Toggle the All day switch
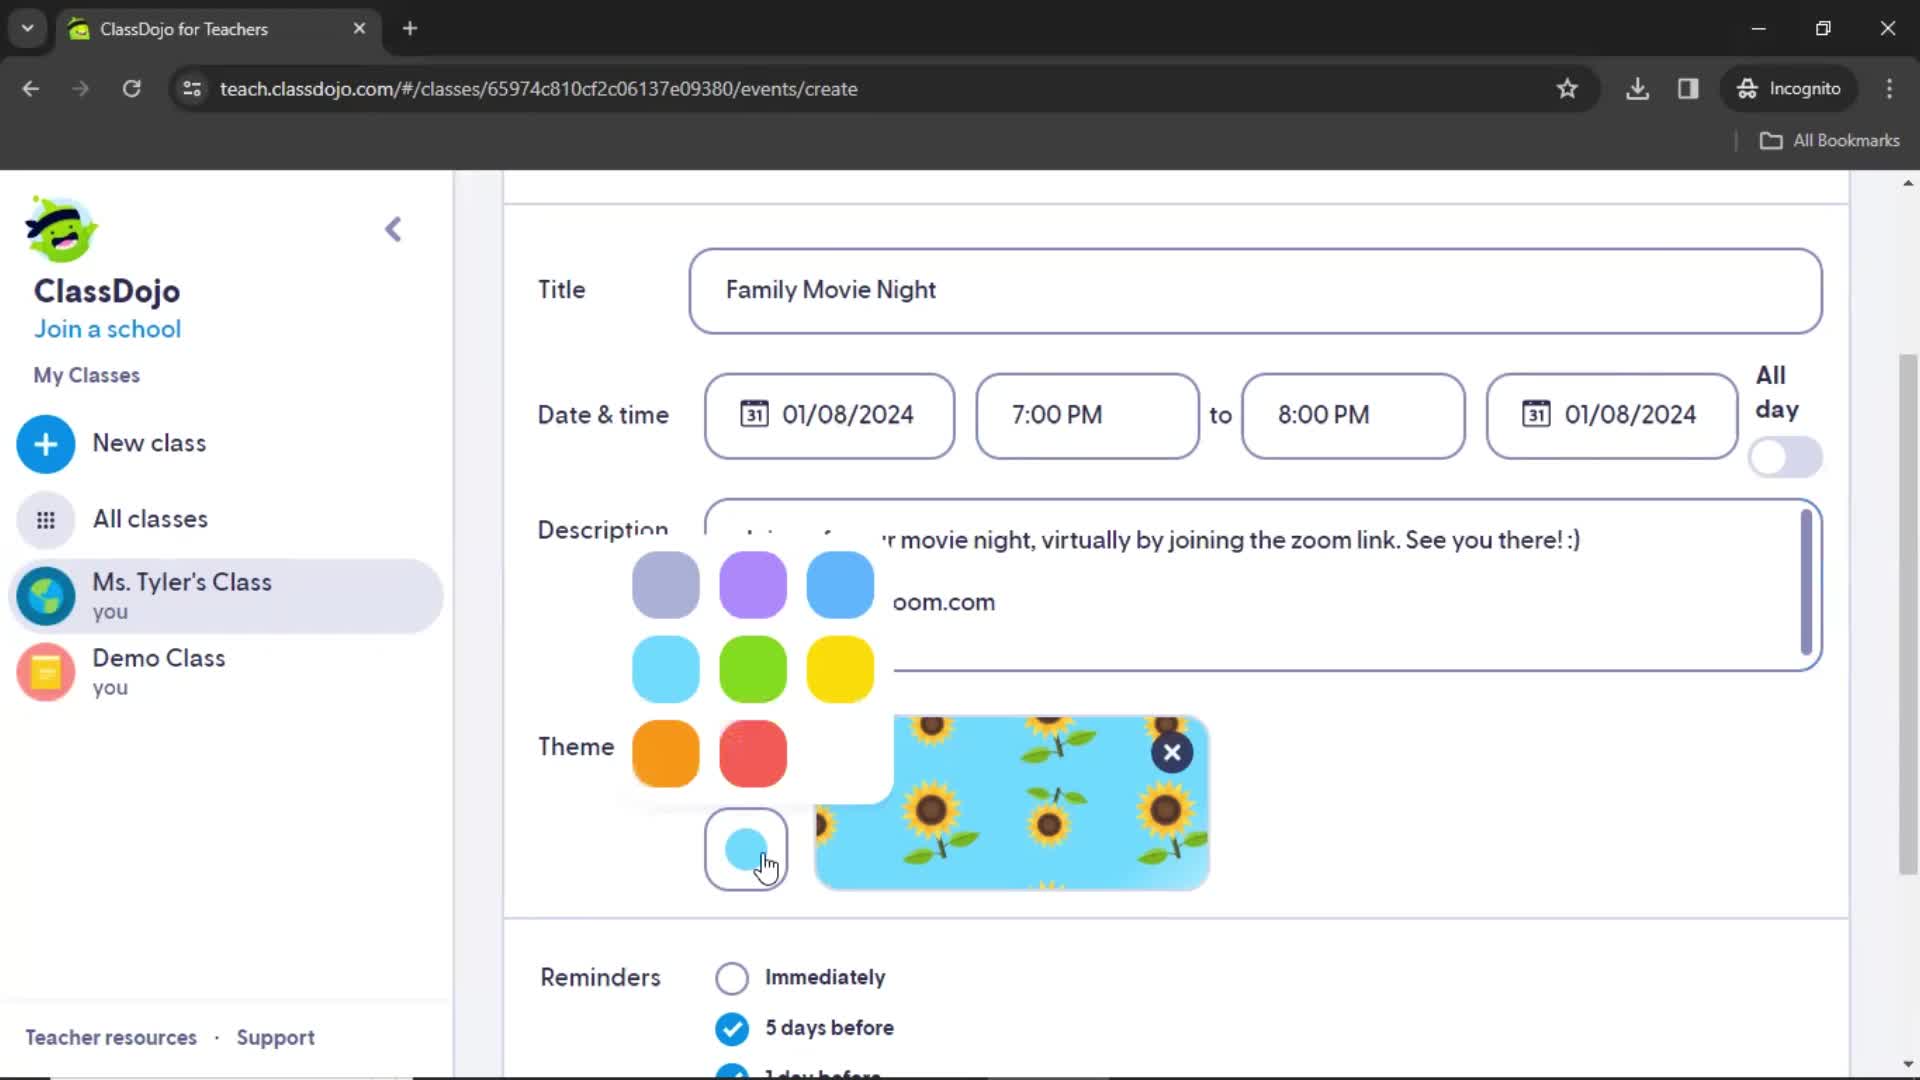Image resolution: width=1920 pixels, height=1080 pixels. [x=1785, y=458]
